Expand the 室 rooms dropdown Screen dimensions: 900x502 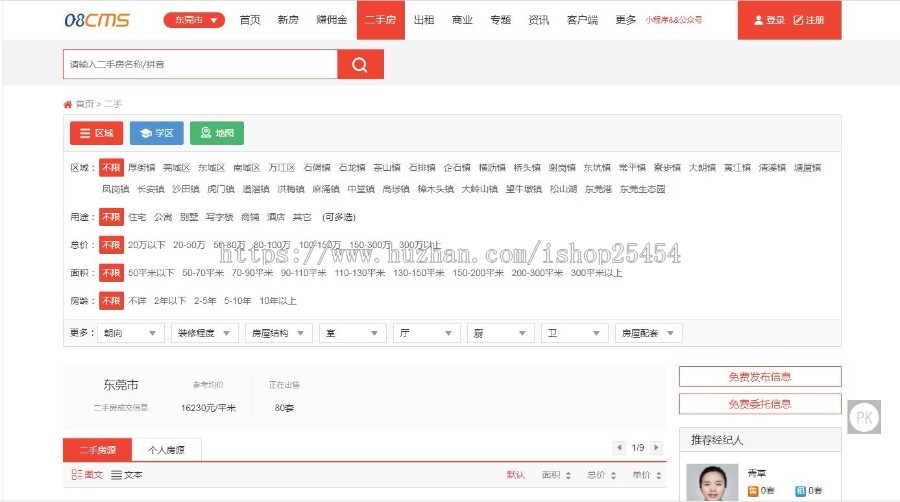click(352, 333)
